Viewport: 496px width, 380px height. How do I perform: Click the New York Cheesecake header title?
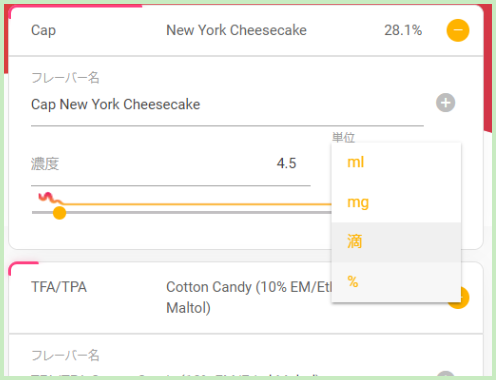click(236, 30)
